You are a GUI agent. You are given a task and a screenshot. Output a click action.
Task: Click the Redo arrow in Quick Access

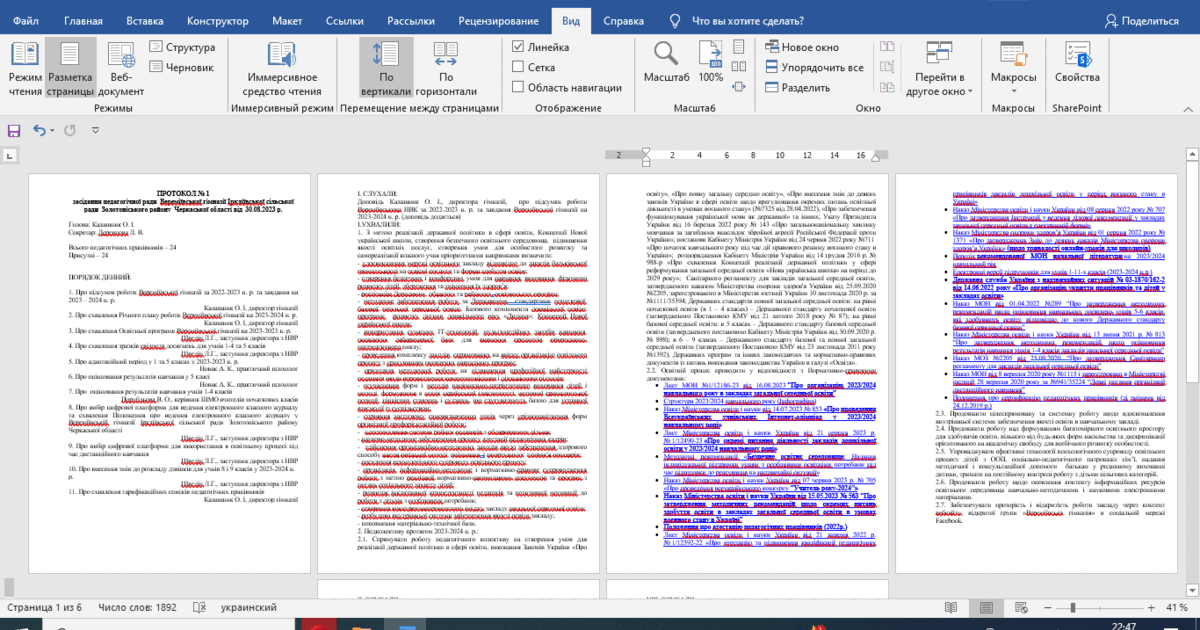tap(70, 130)
